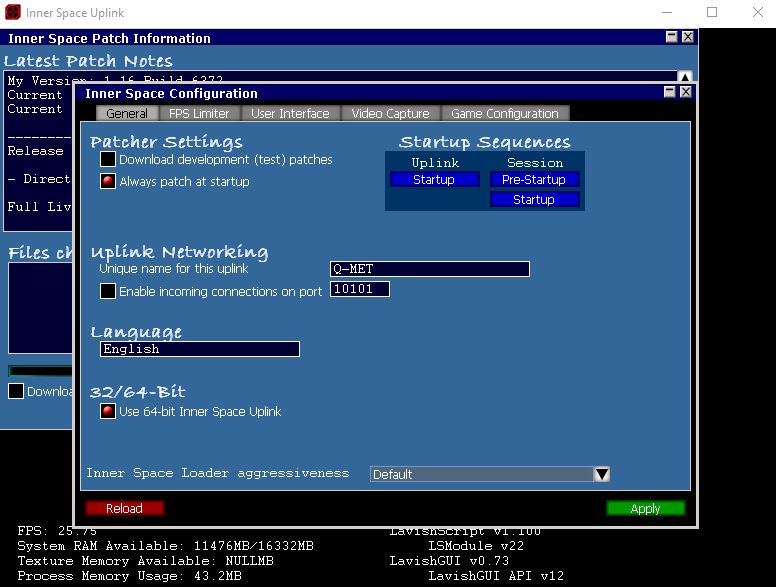Minimize the Inner Space Configuration window
This screenshot has width=776, height=587.
(670, 92)
